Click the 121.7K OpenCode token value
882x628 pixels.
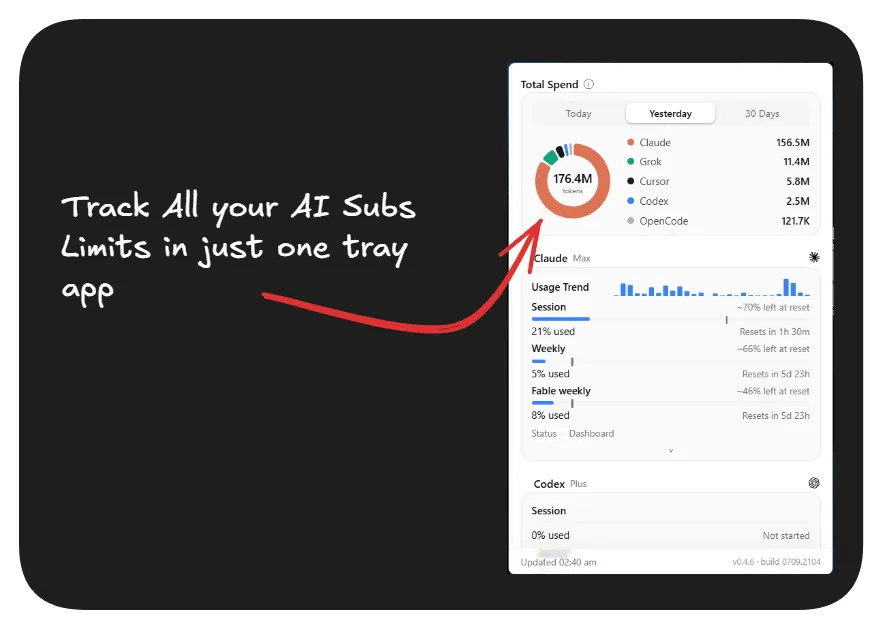point(795,221)
